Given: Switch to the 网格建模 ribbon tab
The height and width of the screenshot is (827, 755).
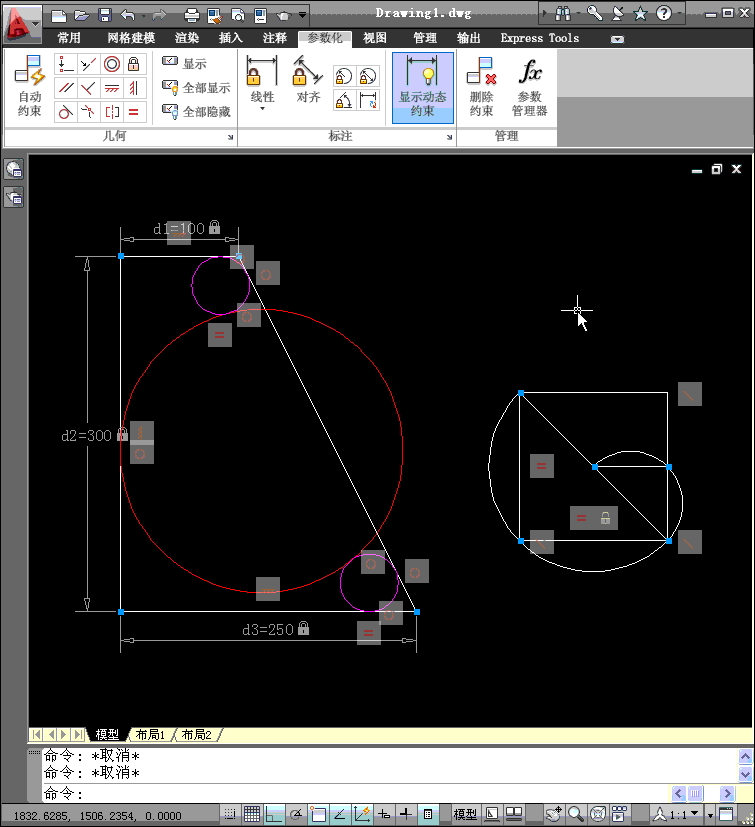Looking at the screenshot, I should 131,38.
